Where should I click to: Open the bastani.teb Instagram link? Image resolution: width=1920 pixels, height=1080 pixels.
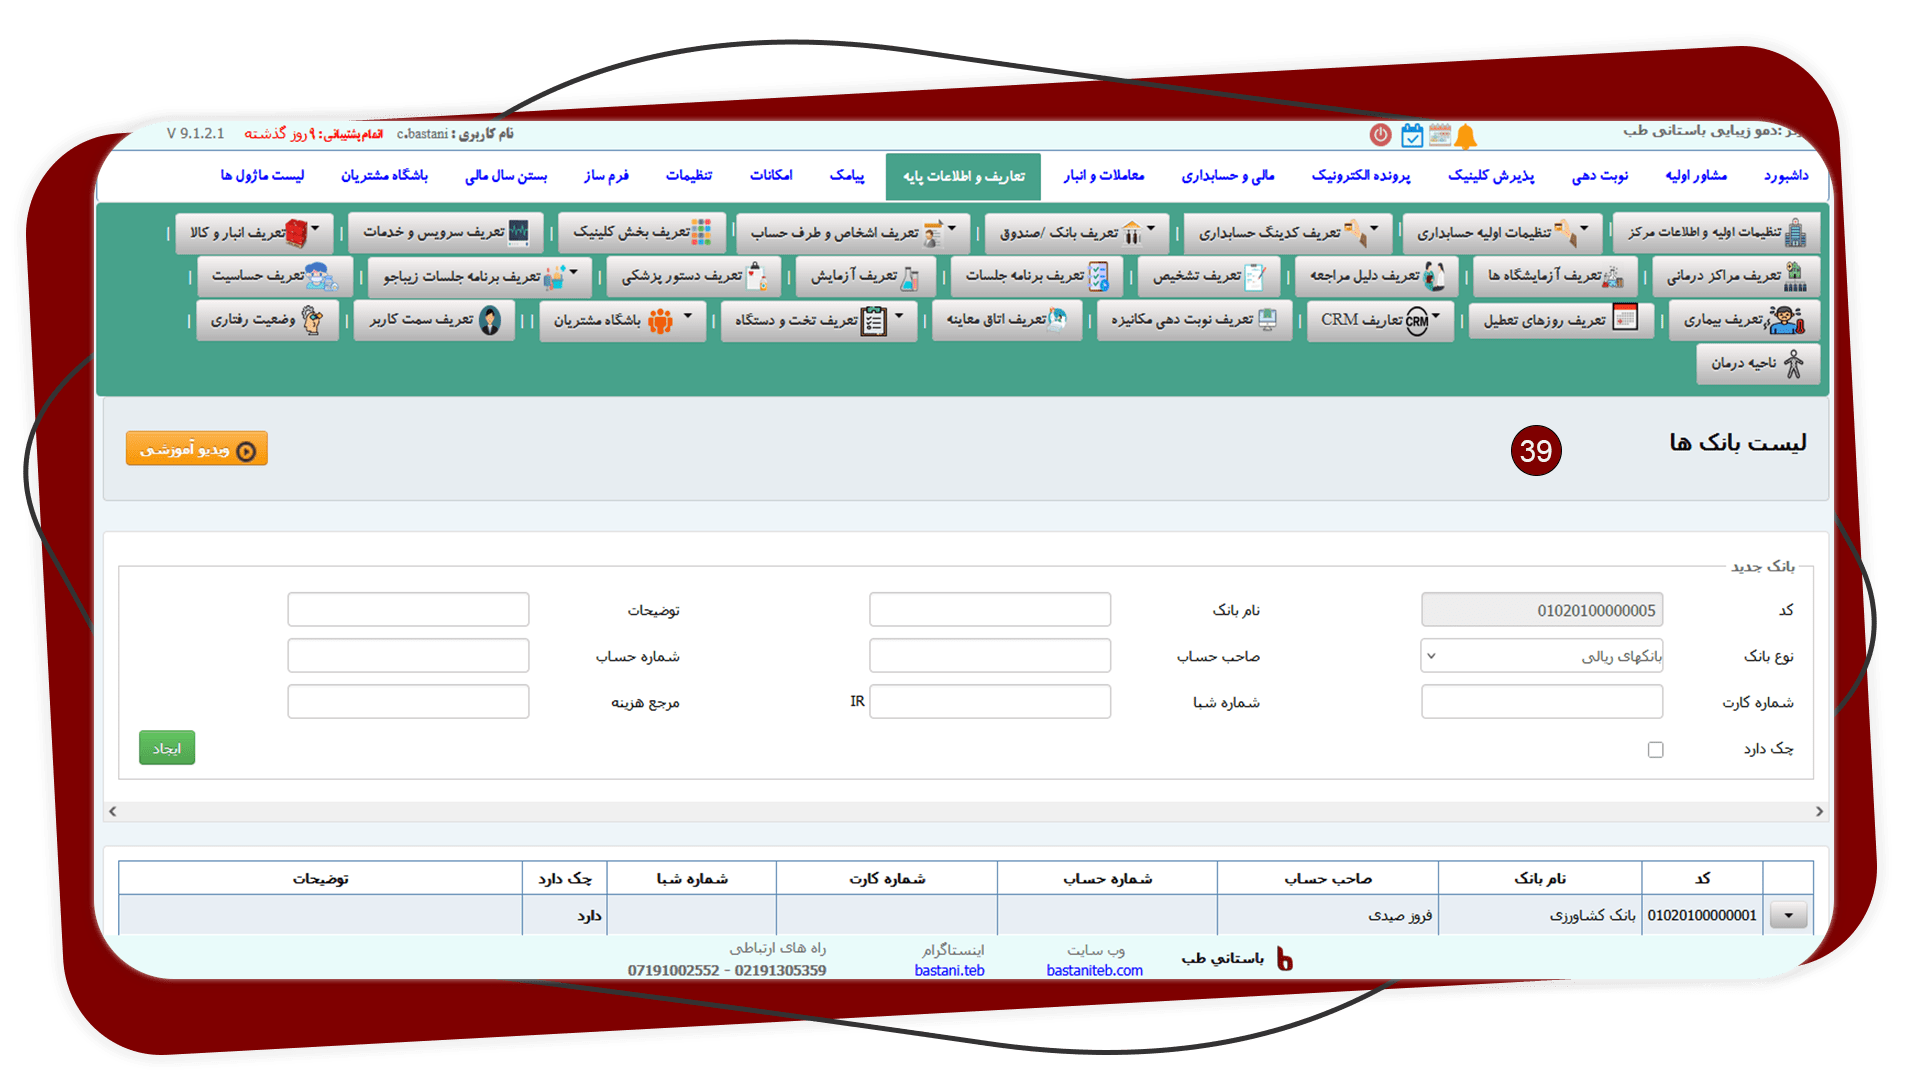pyautogui.click(x=949, y=971)
